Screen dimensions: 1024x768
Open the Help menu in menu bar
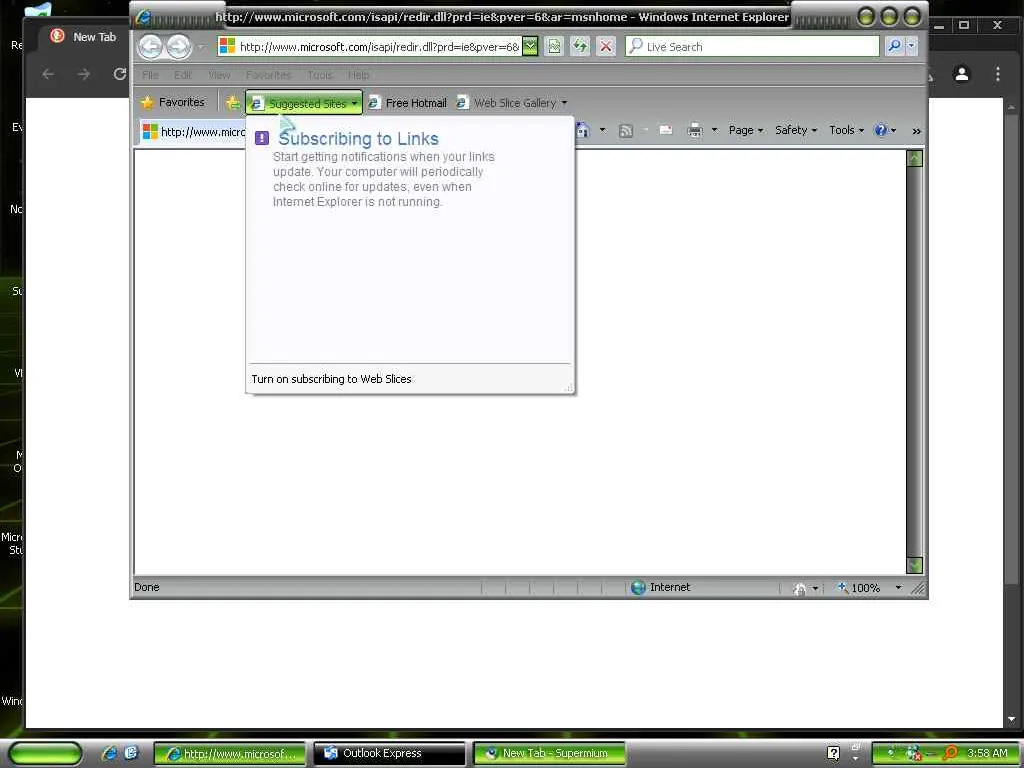[x=359, y=75]
